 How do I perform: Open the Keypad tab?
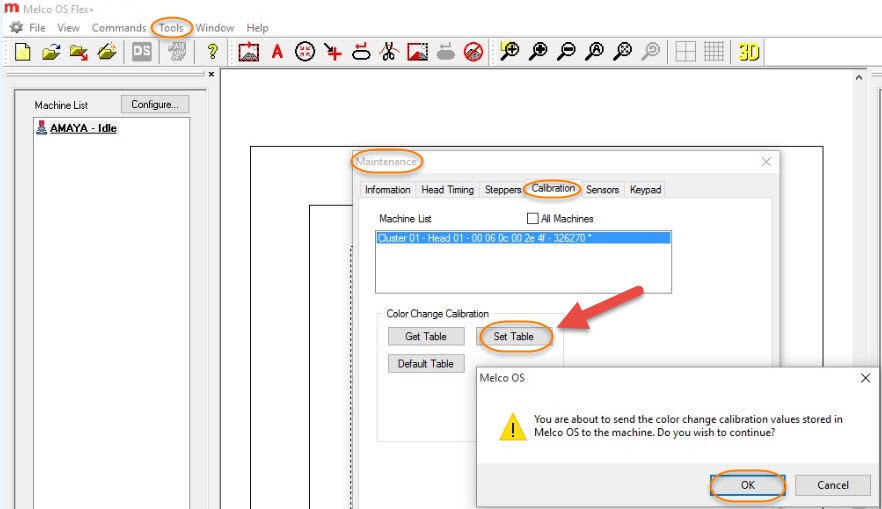[x=645, y=189]
